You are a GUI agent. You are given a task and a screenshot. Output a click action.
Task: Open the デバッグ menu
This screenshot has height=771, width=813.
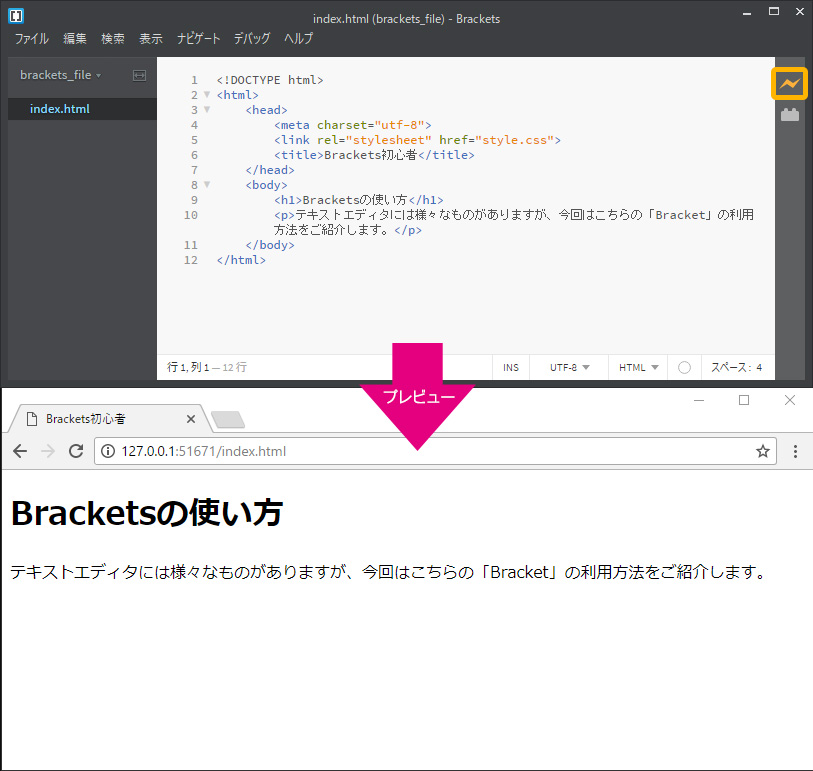point(251,38)
